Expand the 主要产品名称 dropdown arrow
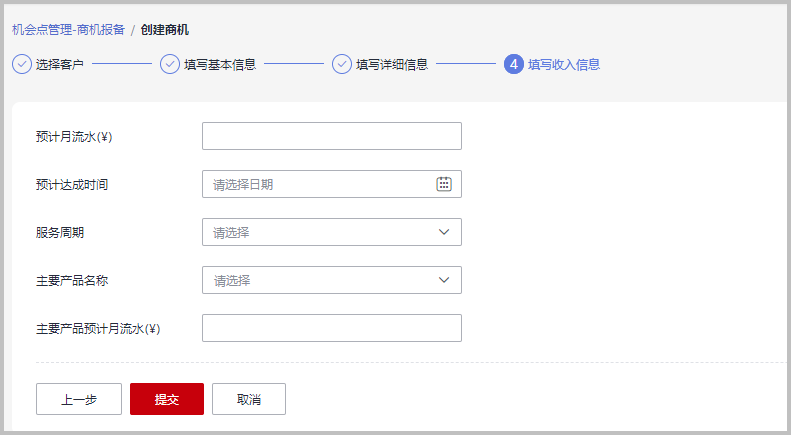The height and width of the screenshot is (435, 791). coord(443,280)
